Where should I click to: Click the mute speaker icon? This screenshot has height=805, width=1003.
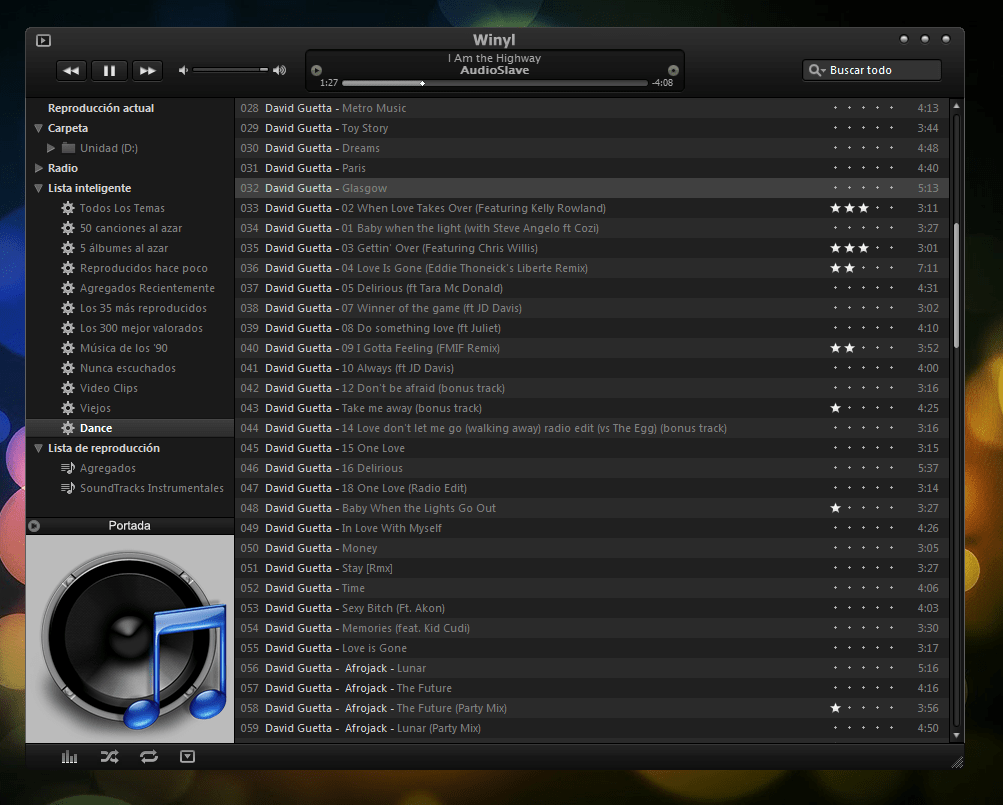tap(181, 70)
